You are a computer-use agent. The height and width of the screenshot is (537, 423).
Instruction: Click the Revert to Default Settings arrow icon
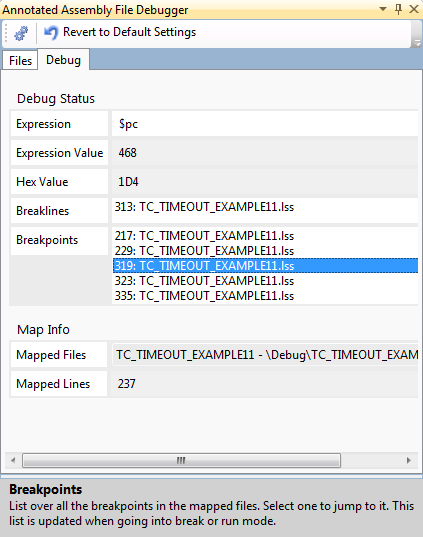(x=51, y=33)
